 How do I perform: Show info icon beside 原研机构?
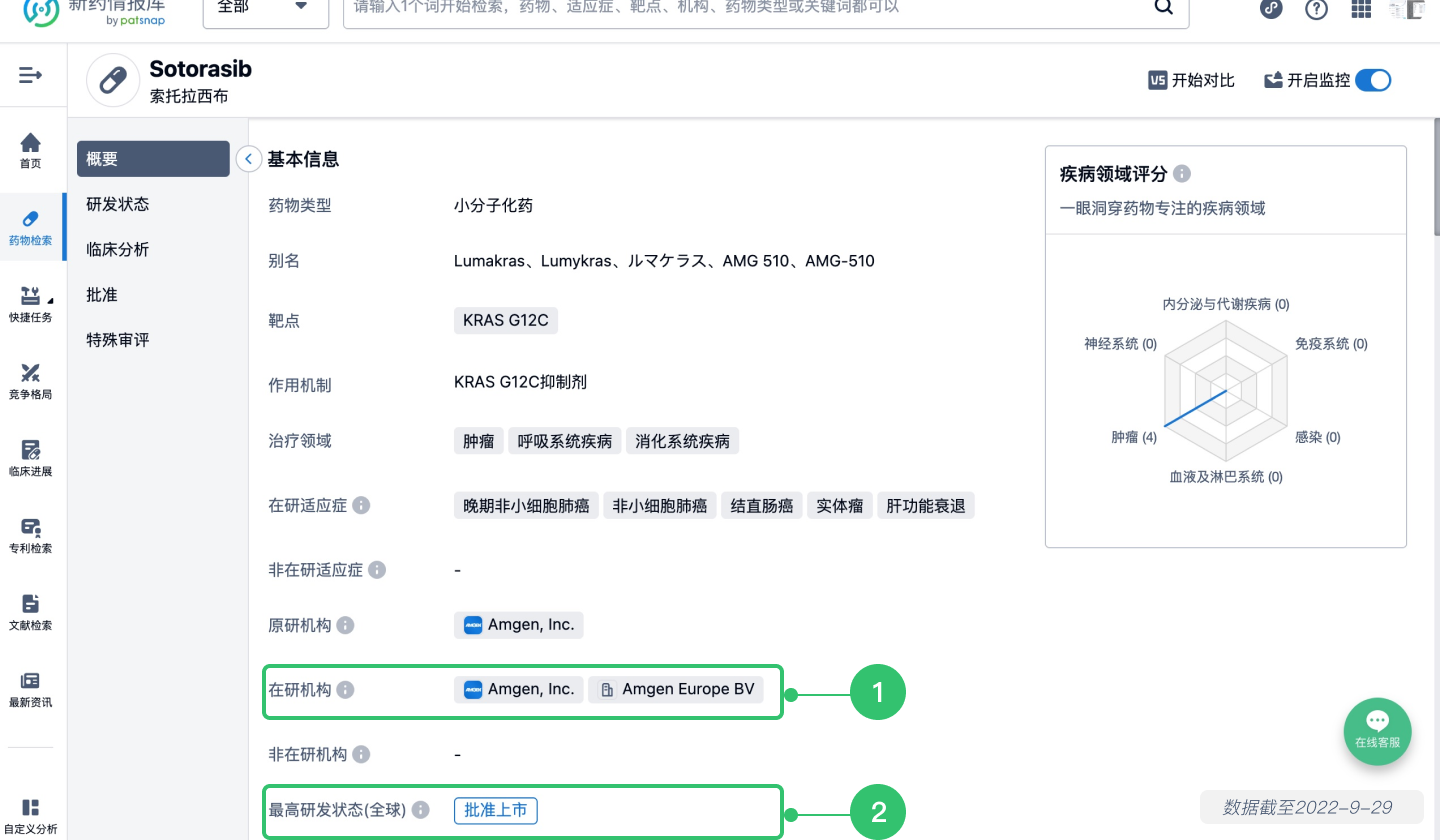pos(345,626)
